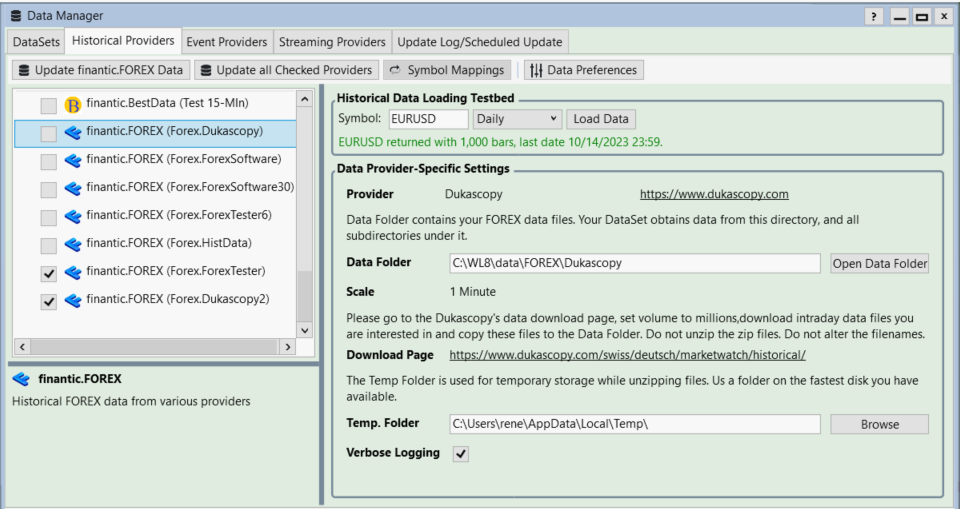The height and width of the screenshot is (509, 960).
Task: Switch to the DataSets tab
Action: (36, 42)
